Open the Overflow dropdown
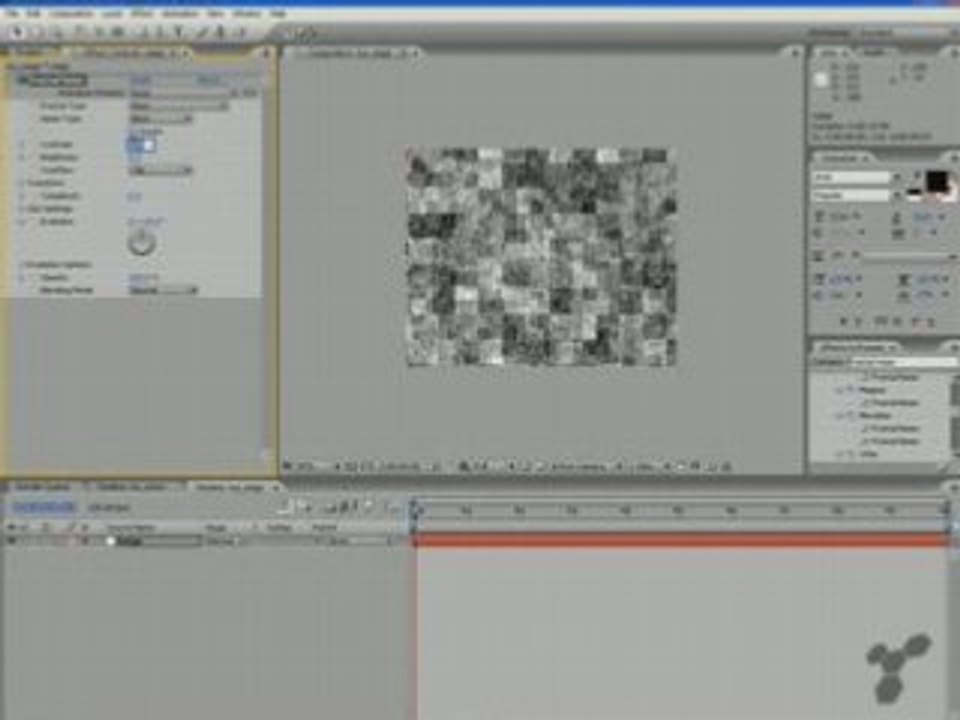 point(162,170)
